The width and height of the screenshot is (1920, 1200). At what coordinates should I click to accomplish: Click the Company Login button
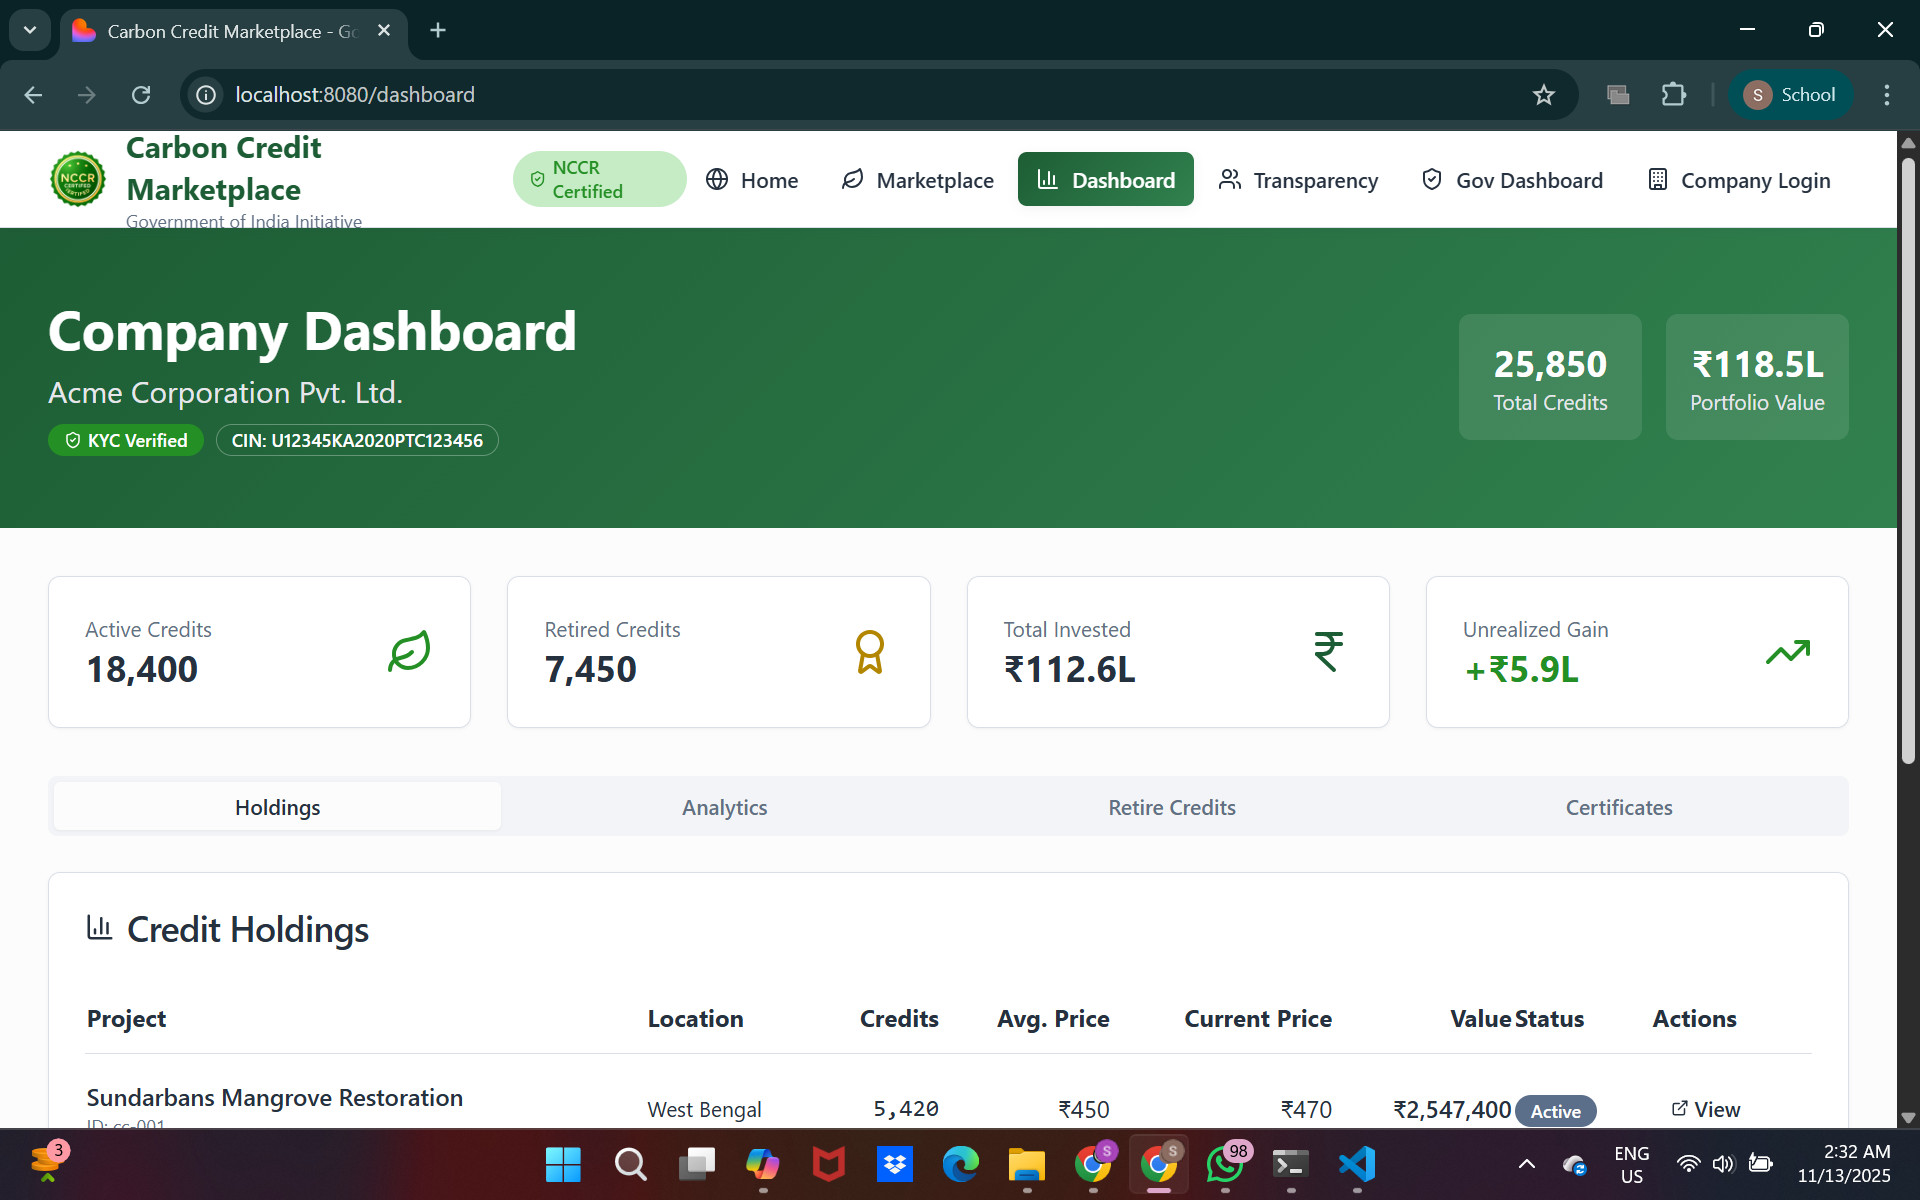[1739, 180]
